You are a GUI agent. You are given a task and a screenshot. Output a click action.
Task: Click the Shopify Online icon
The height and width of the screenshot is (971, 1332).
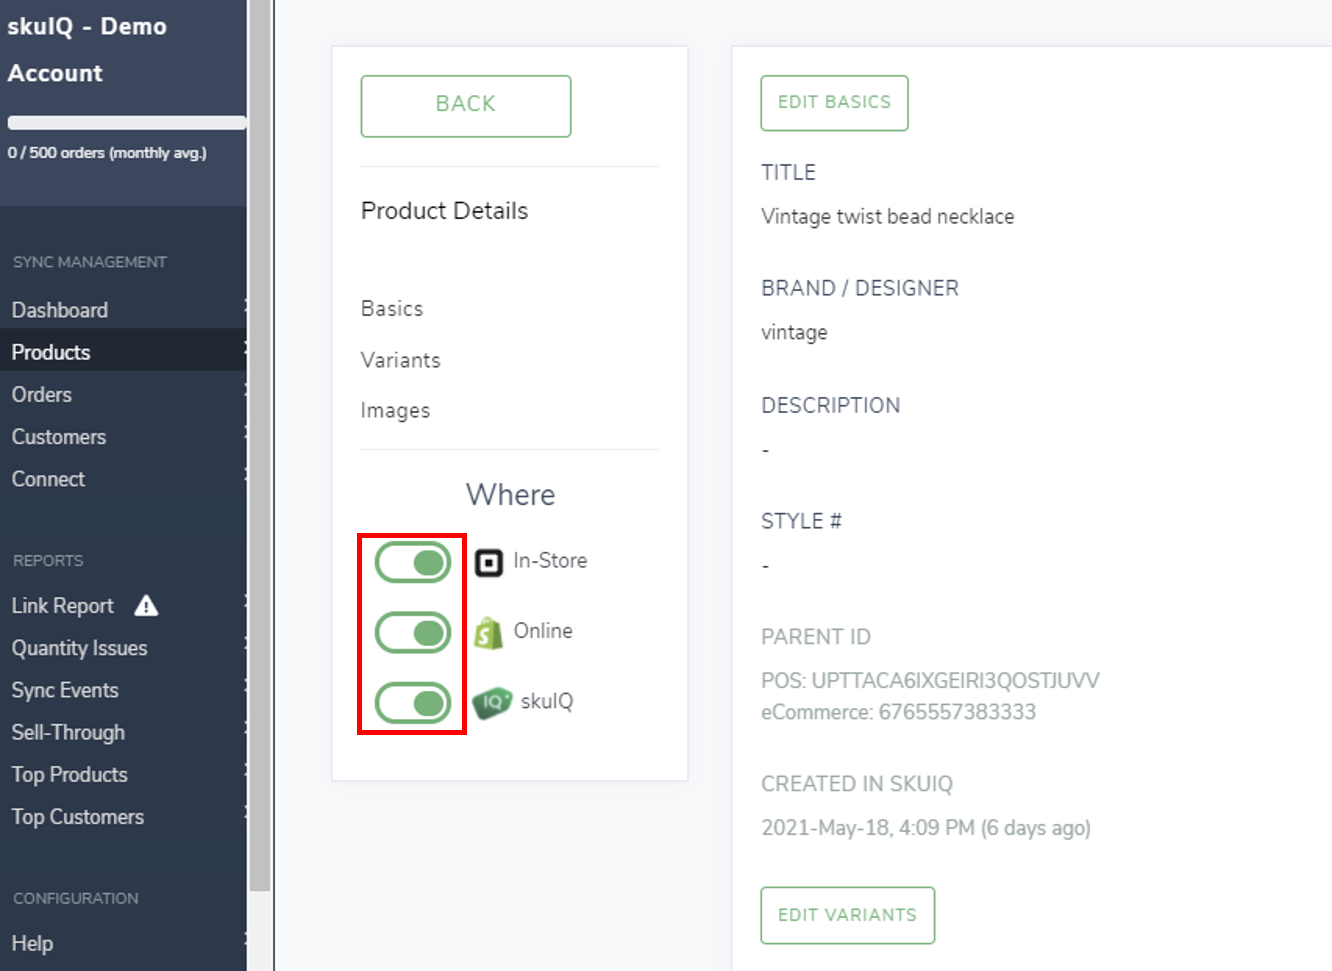488,633
